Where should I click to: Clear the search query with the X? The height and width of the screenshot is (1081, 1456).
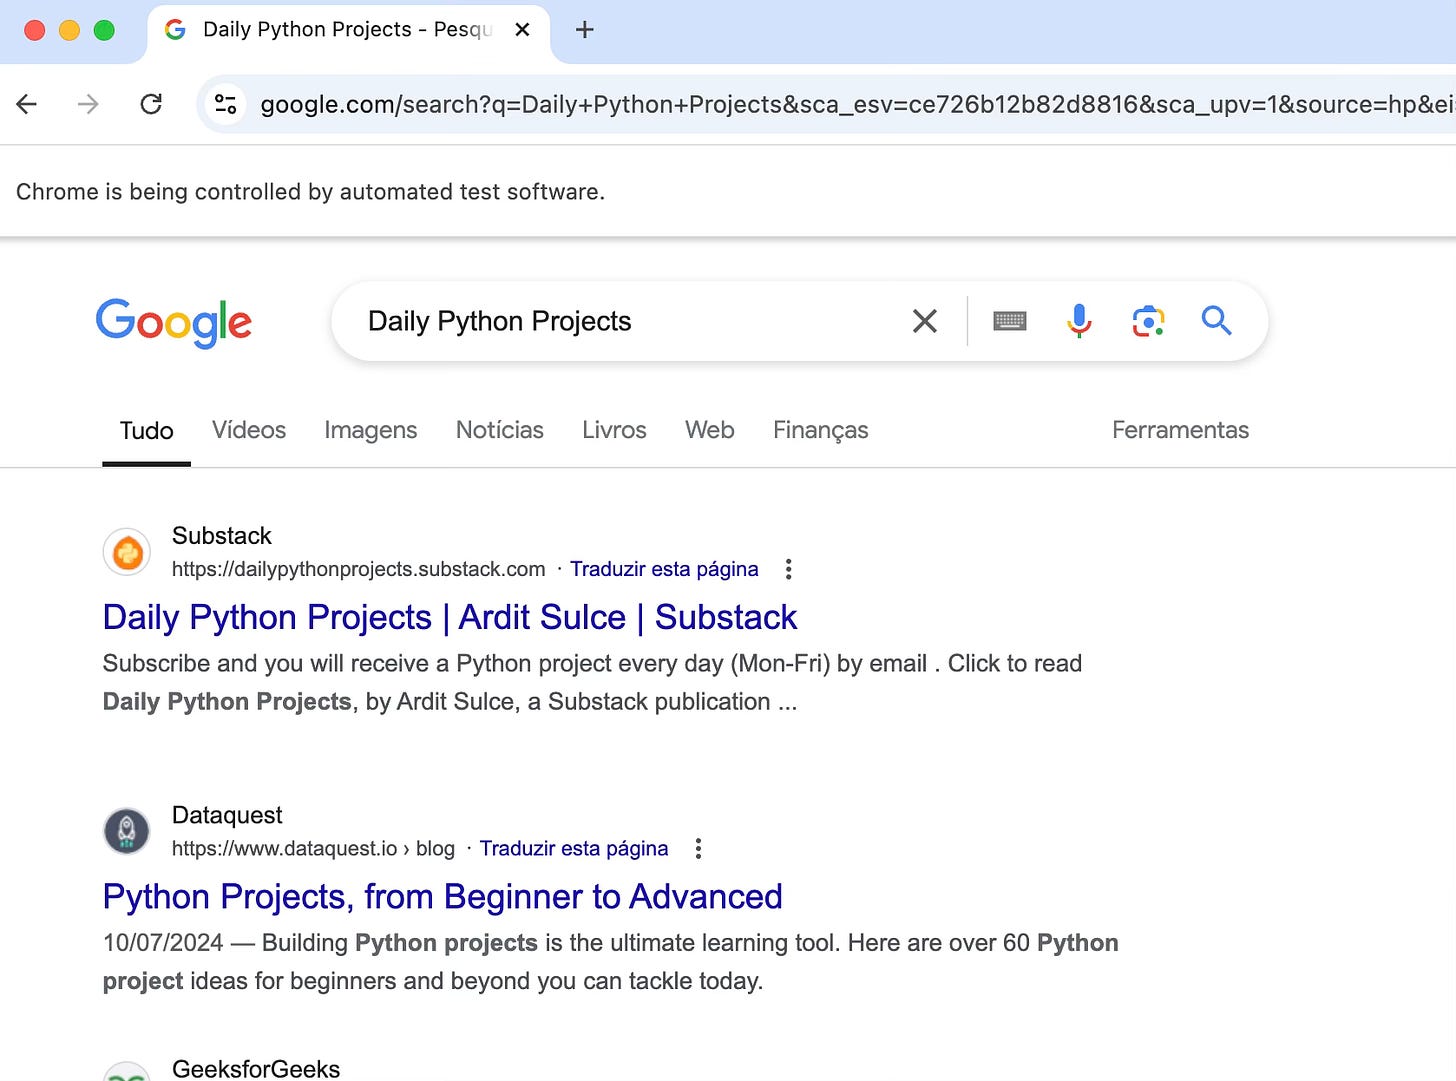pos(924,321)
